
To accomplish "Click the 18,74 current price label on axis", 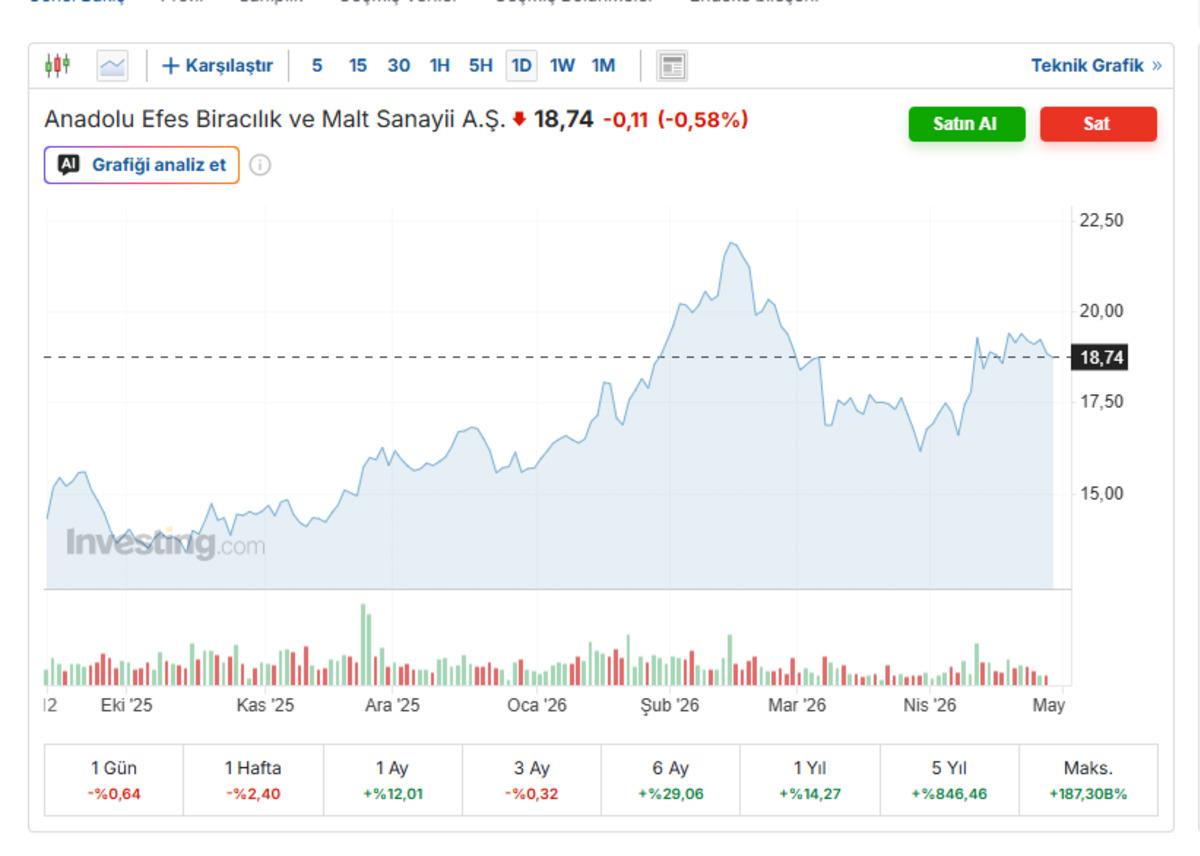I will click(x=1100, y=357).
